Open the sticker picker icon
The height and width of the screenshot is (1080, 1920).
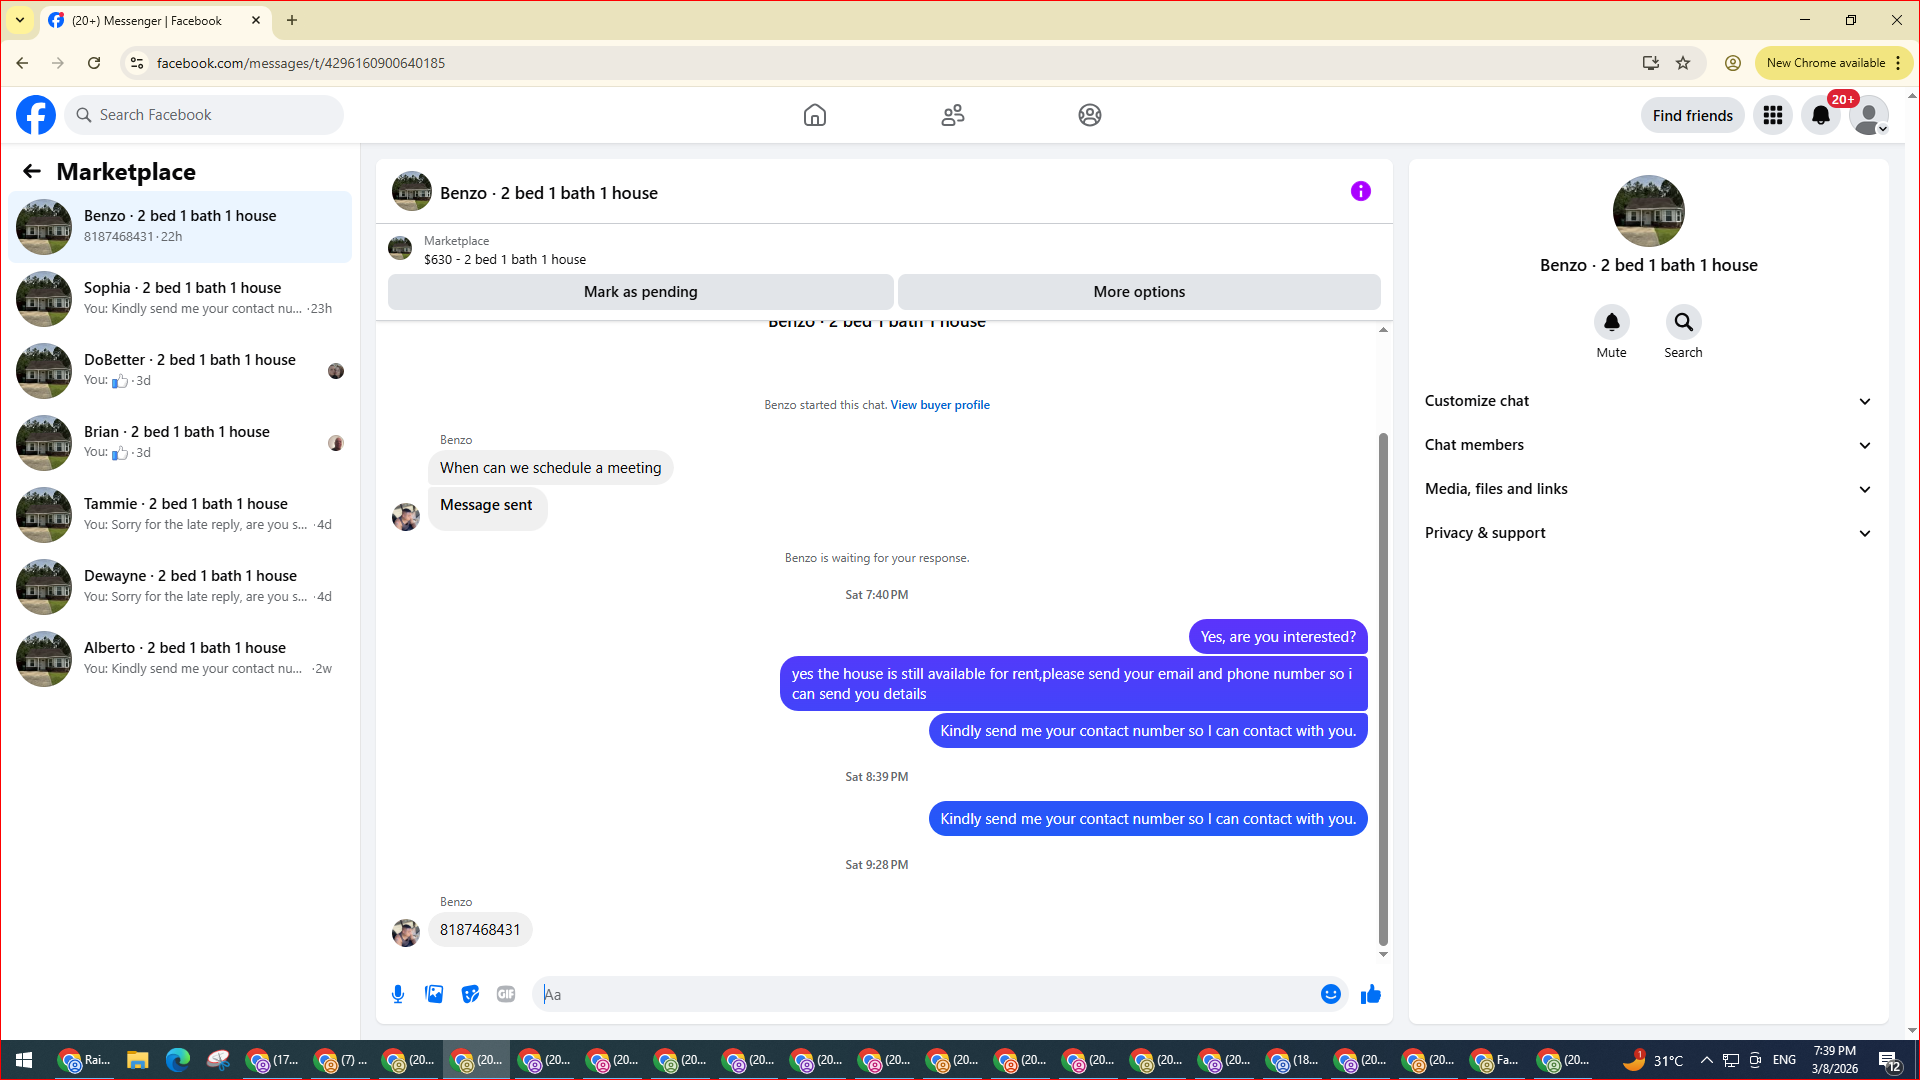pyautogui.click(x=470, y=994)
